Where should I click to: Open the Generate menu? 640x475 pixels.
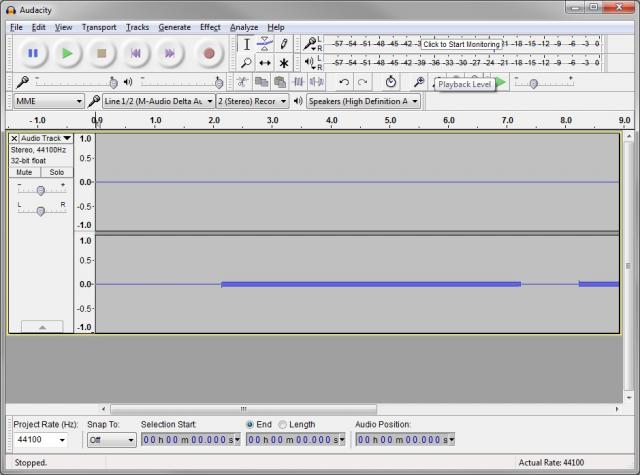tap(174, 27)
